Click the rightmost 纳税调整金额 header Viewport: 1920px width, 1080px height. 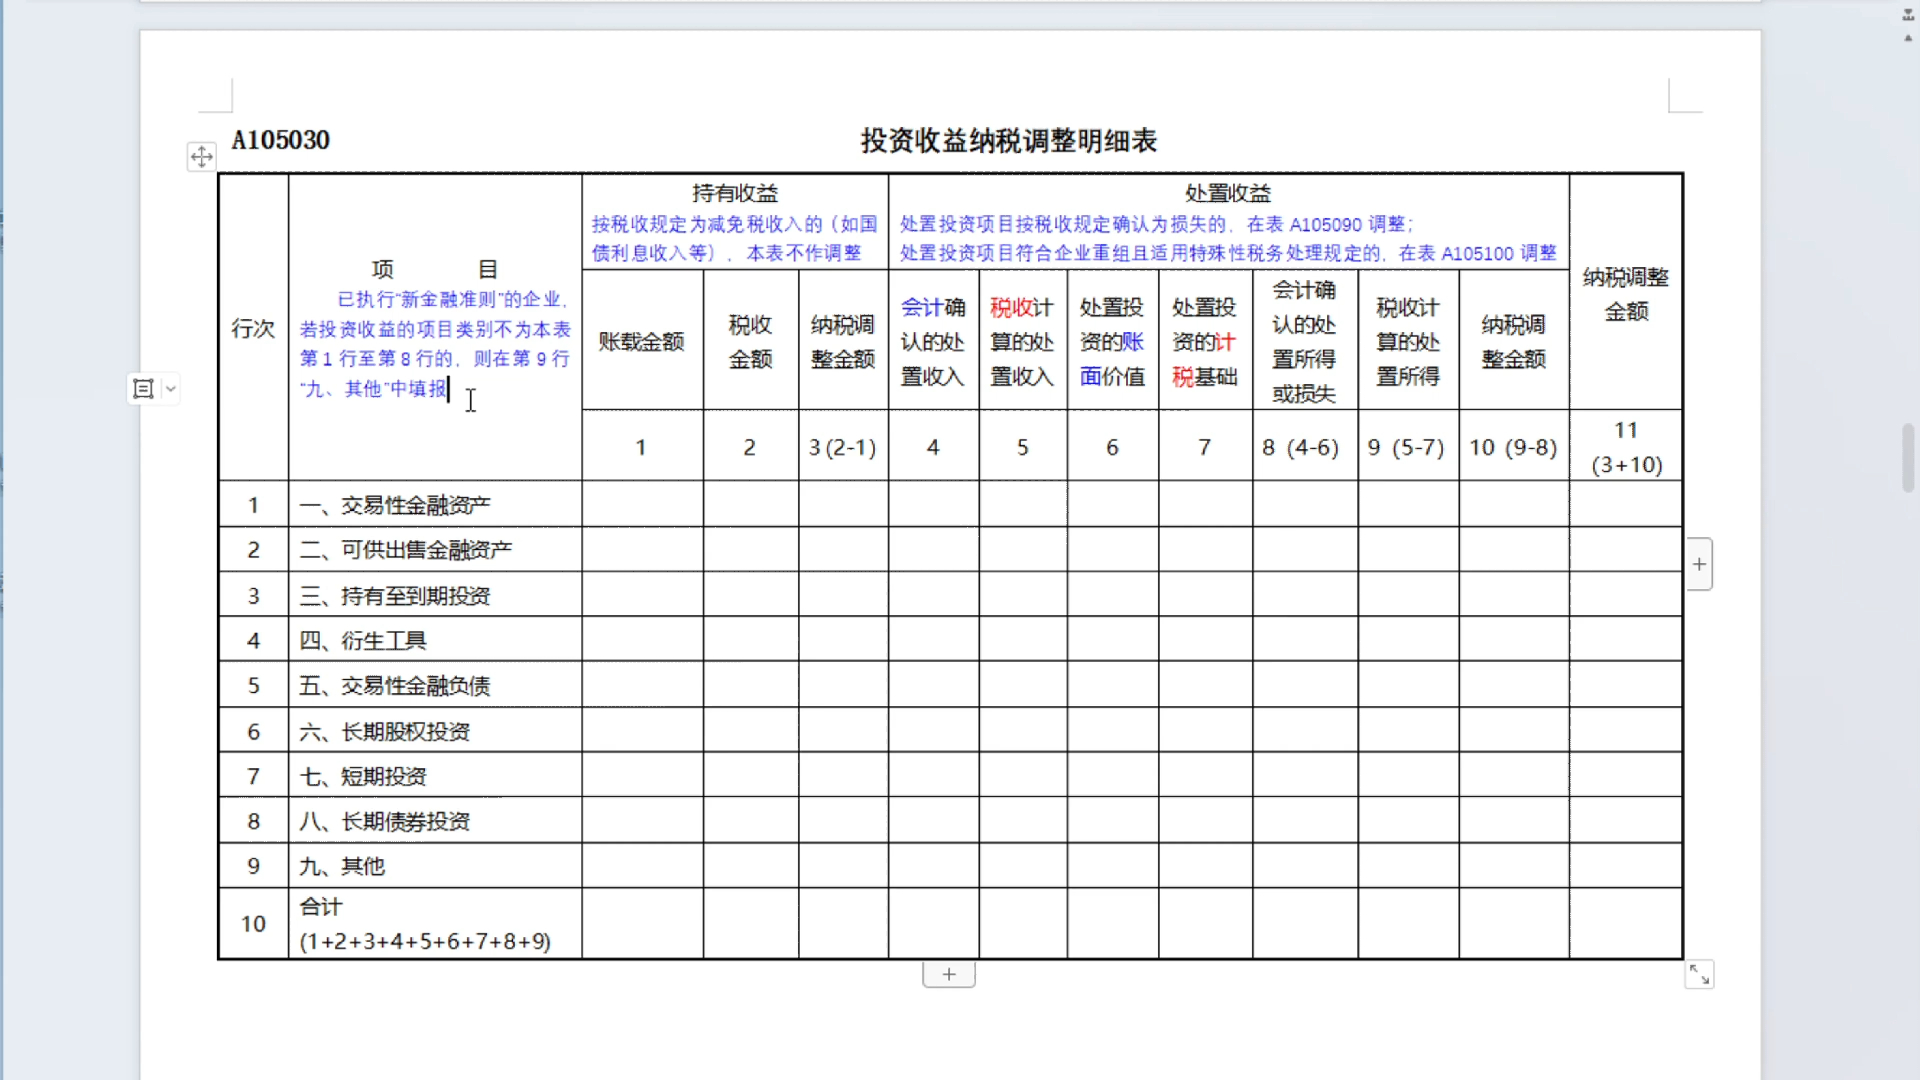(x=1625, y=294)
